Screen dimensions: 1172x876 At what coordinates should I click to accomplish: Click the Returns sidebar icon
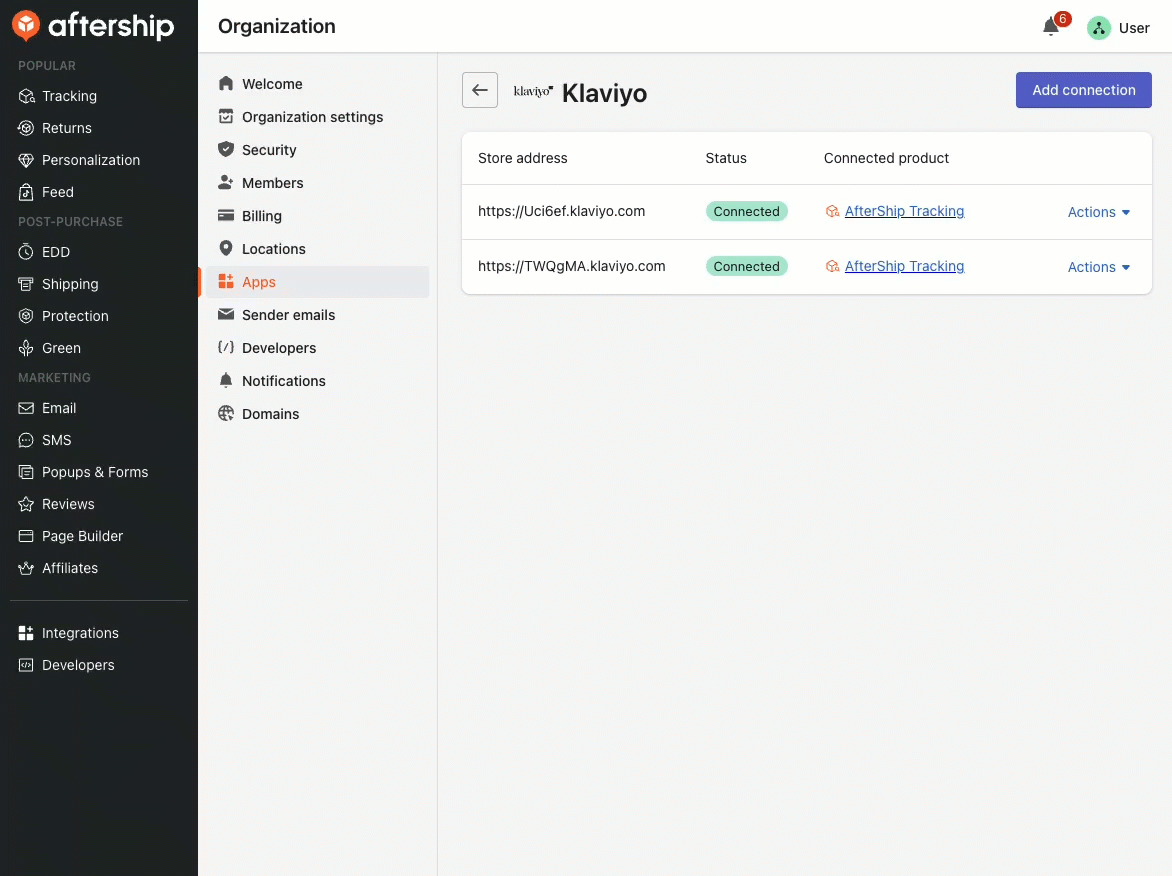pyautogui.click(x=26, y=129)
